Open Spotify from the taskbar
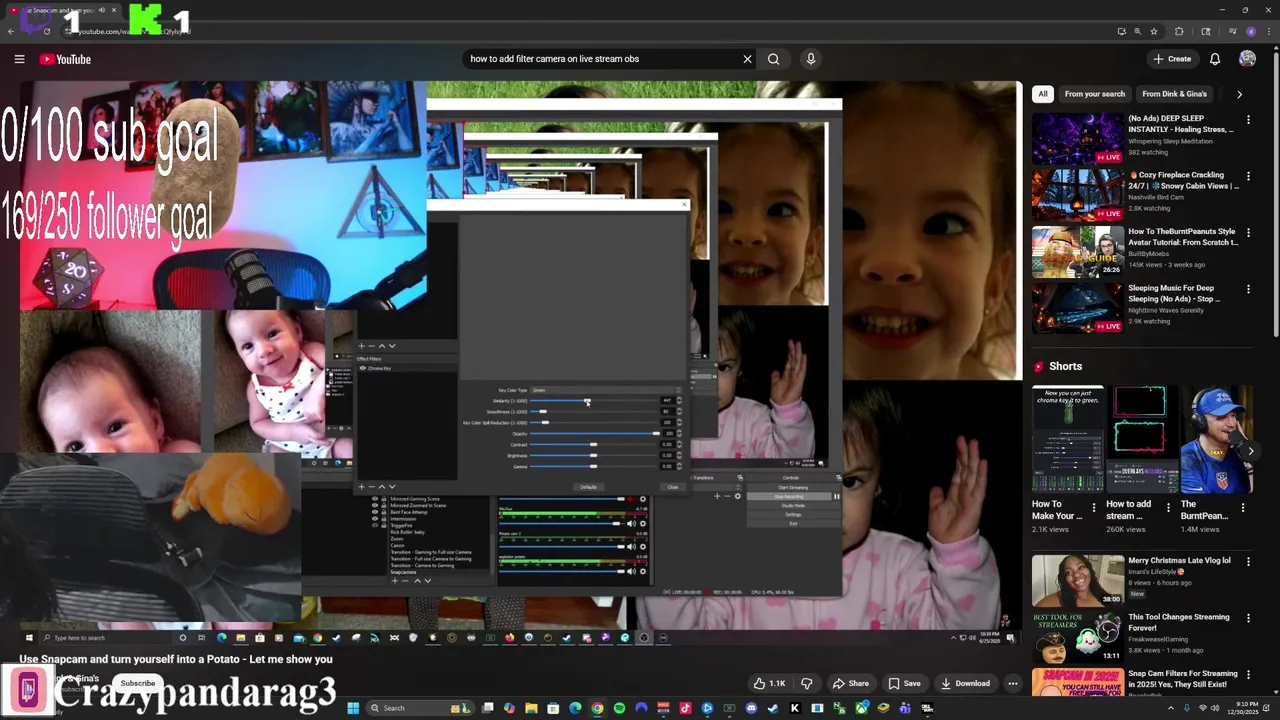Screen dimensions: 1280x720 pyautogui.click(x=619, y=708)
